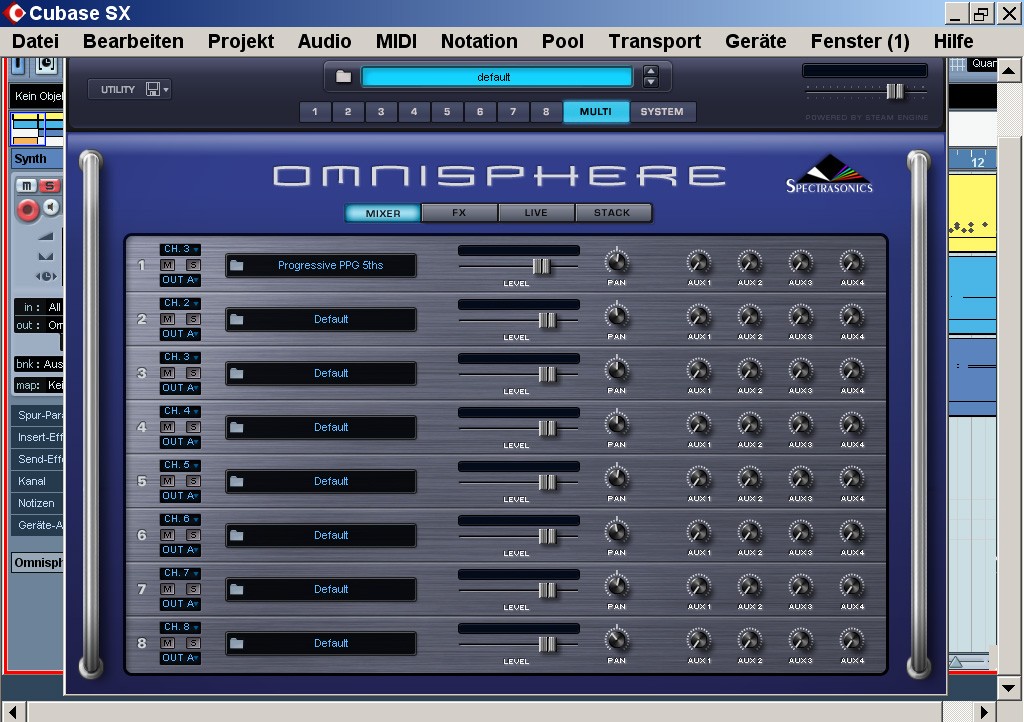Open the Transport menu
1024x722 pixels.
pos(654,41)
